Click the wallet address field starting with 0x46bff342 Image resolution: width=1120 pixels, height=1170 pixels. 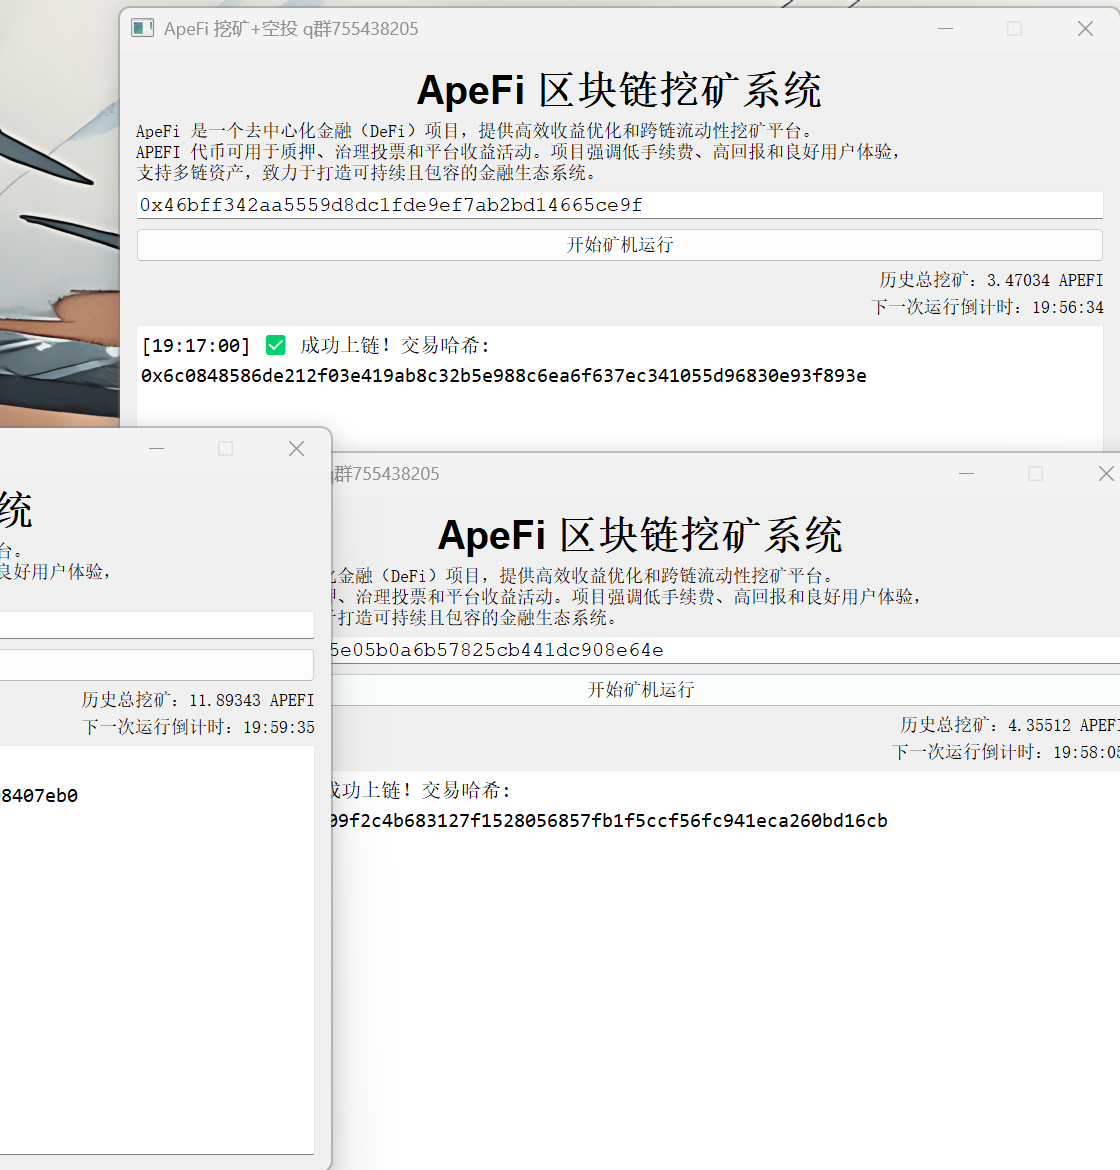coord(619,205)
